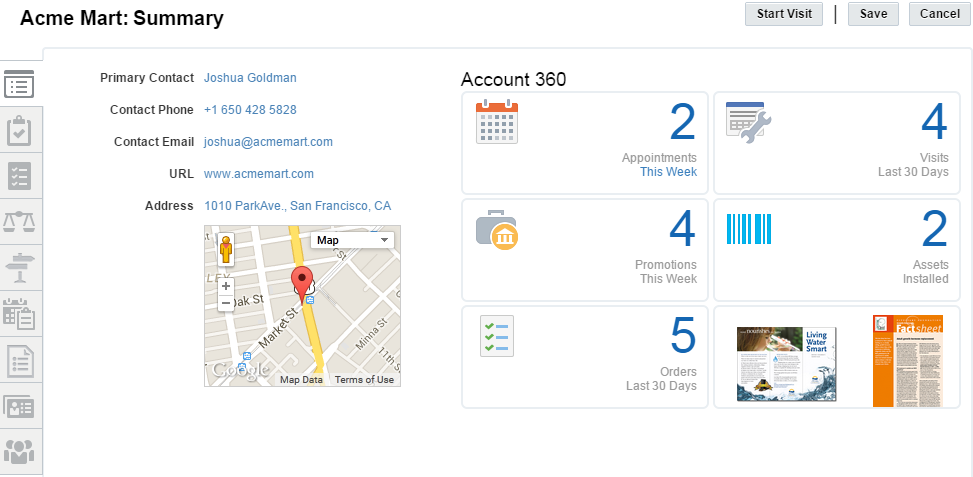This screenshot has height=477, width=973.
Task: Open the Map type dropdown
Action: 352,240
